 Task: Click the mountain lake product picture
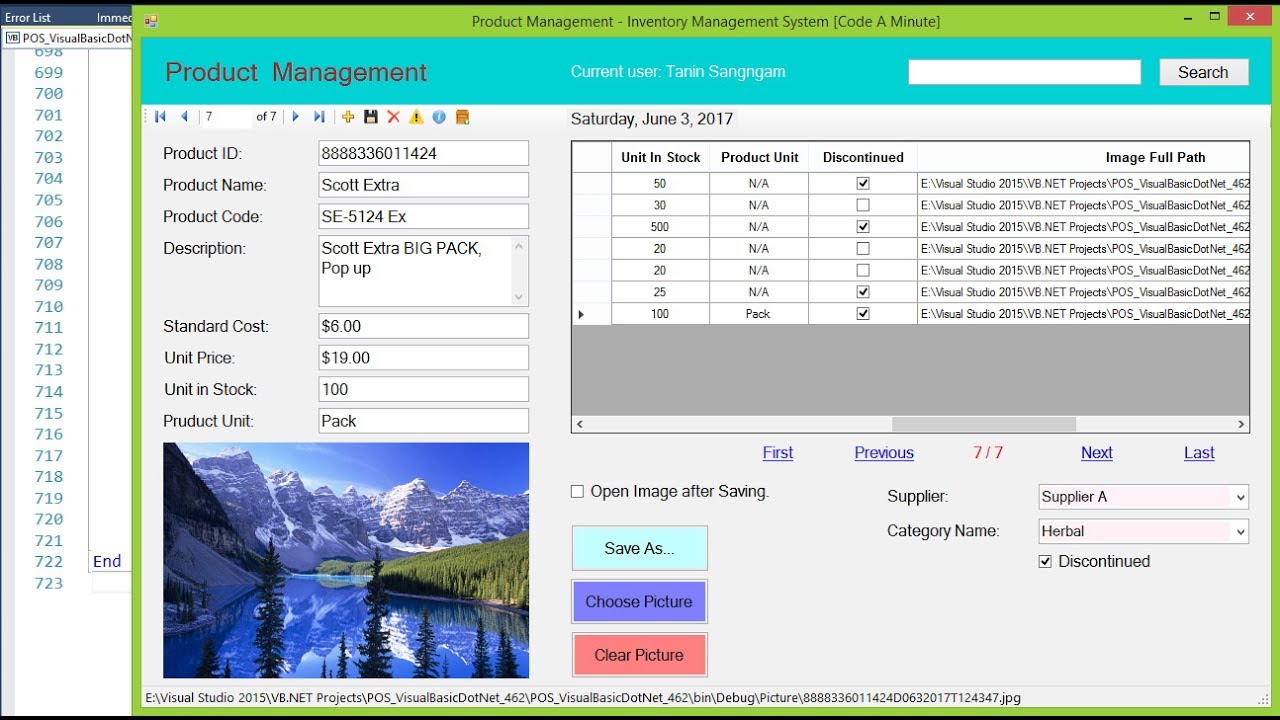(346, 561)
